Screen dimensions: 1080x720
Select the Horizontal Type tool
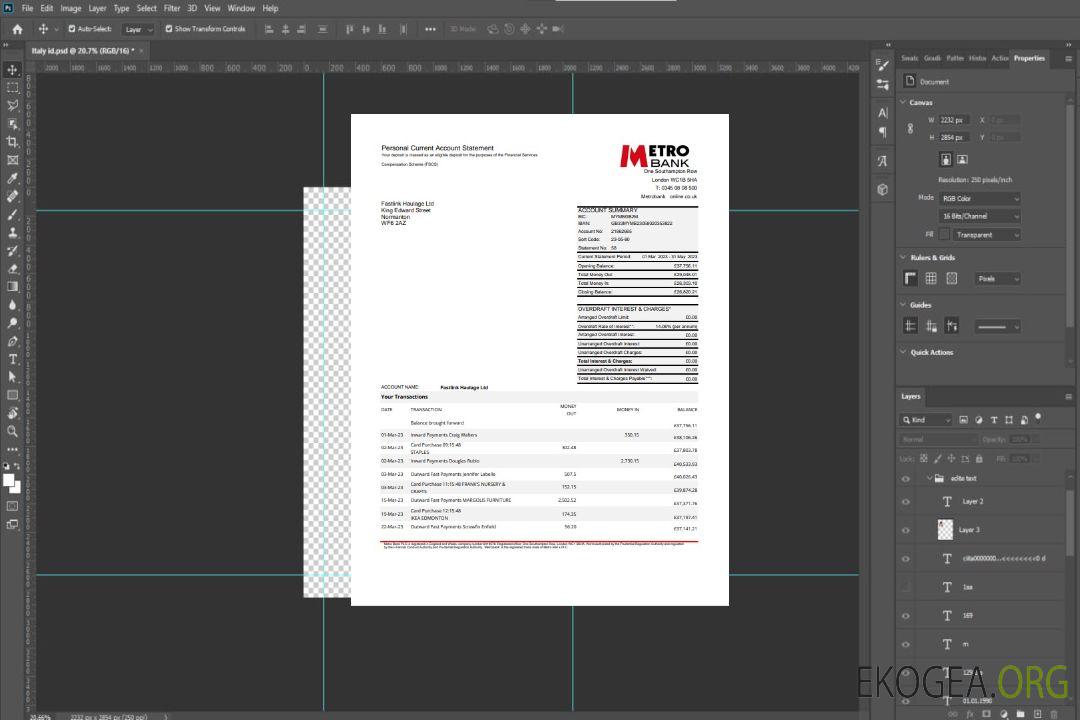(x=12, y=359)
